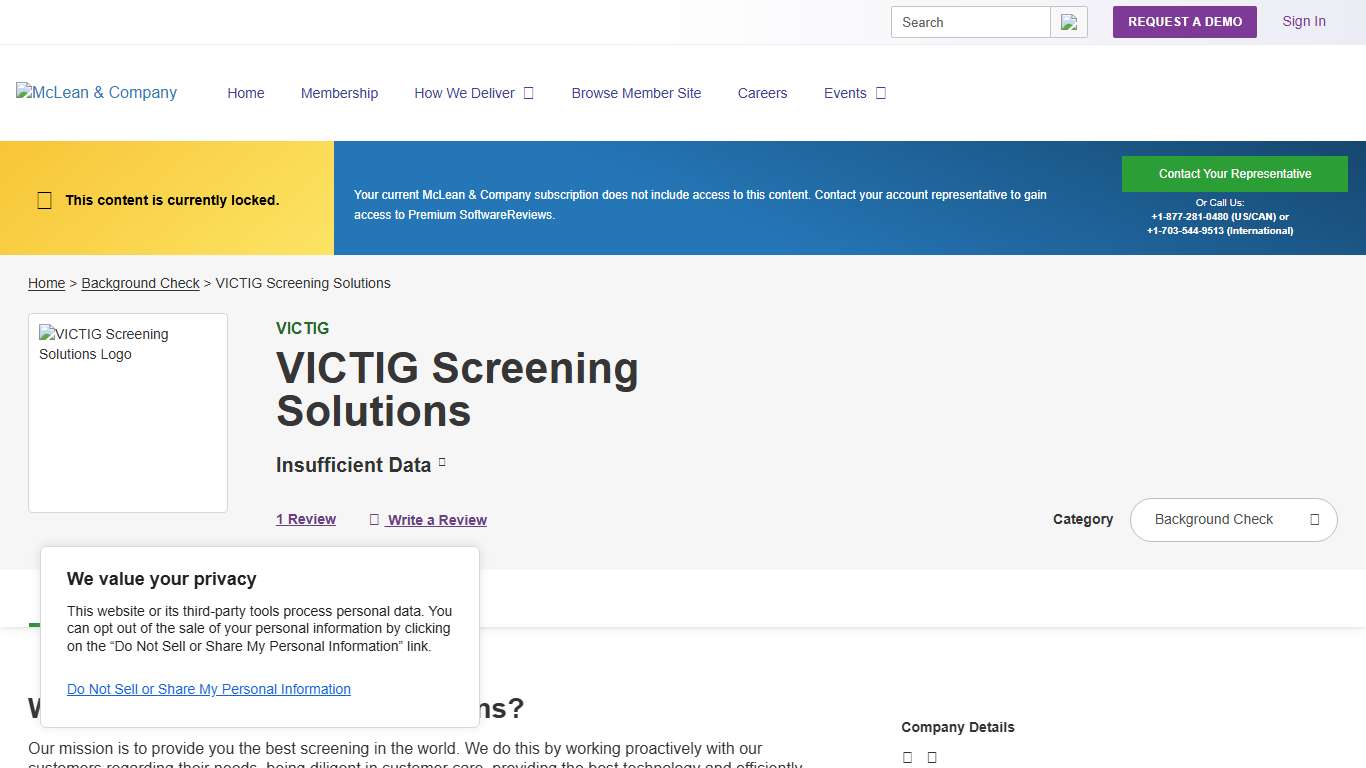This screenshot has width=1366, height=768.
Task: Click the Sign In link
Action: point(1303,21)
